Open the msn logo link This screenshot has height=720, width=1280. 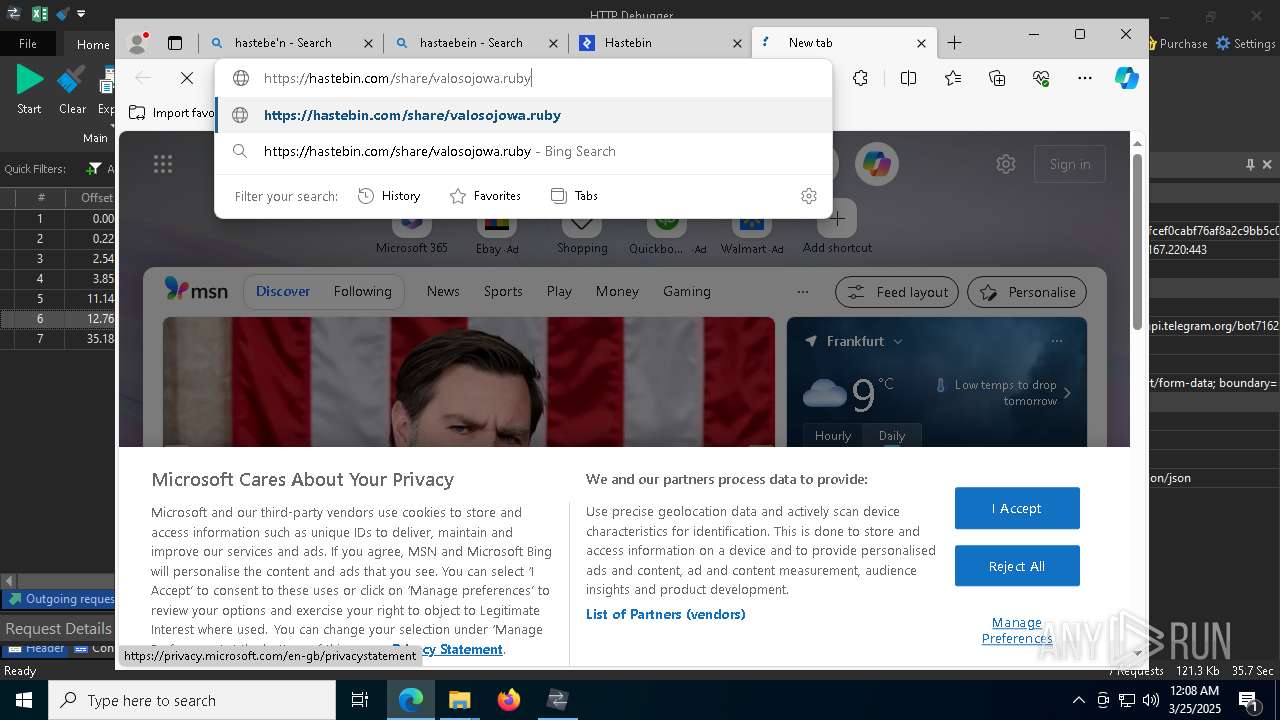click(x=196, y=291)
